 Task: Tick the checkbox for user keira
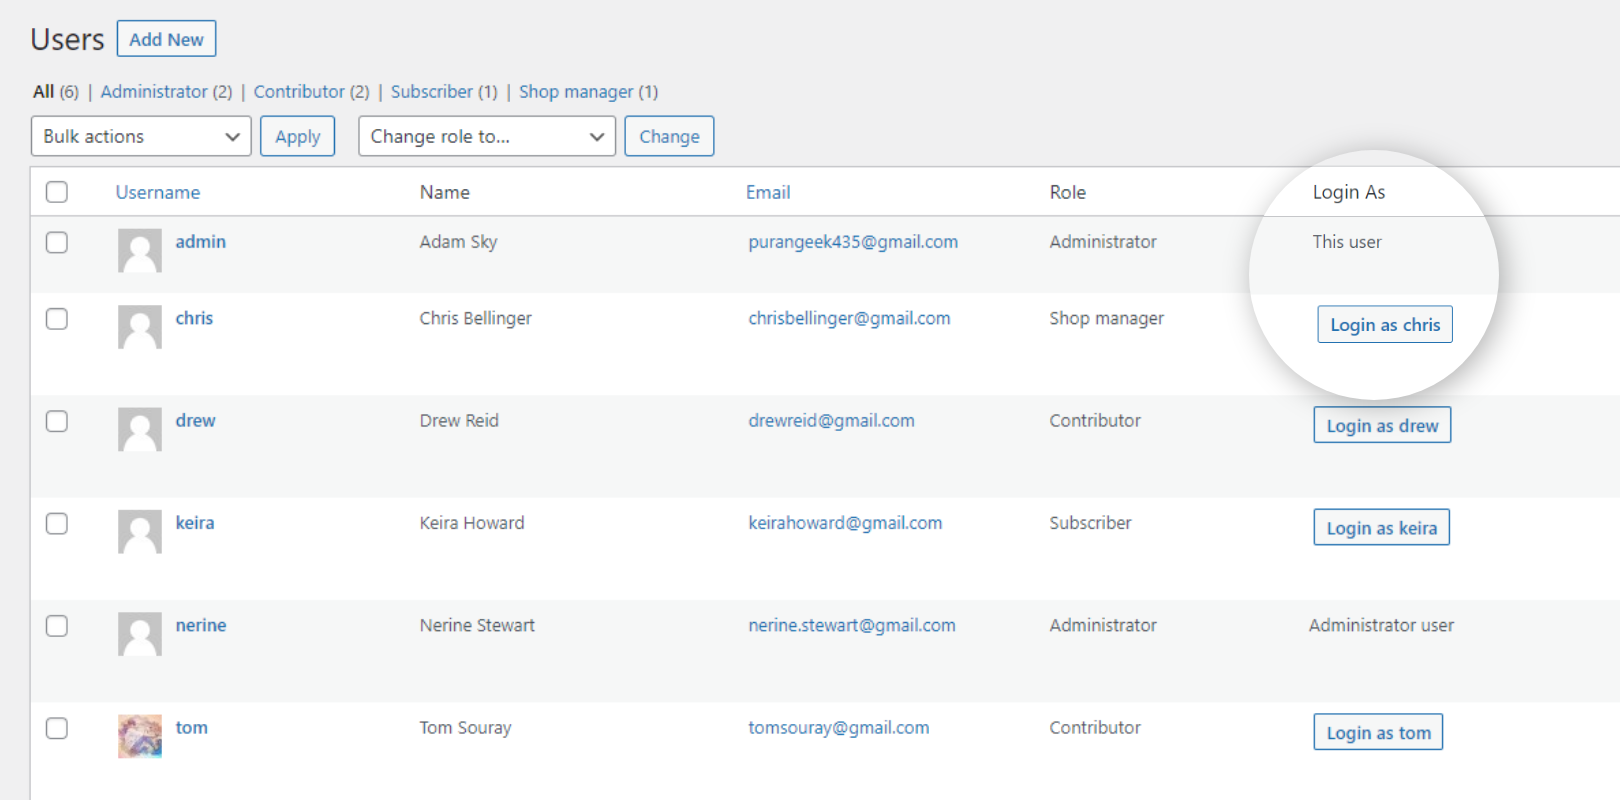(x=57, y=524)
